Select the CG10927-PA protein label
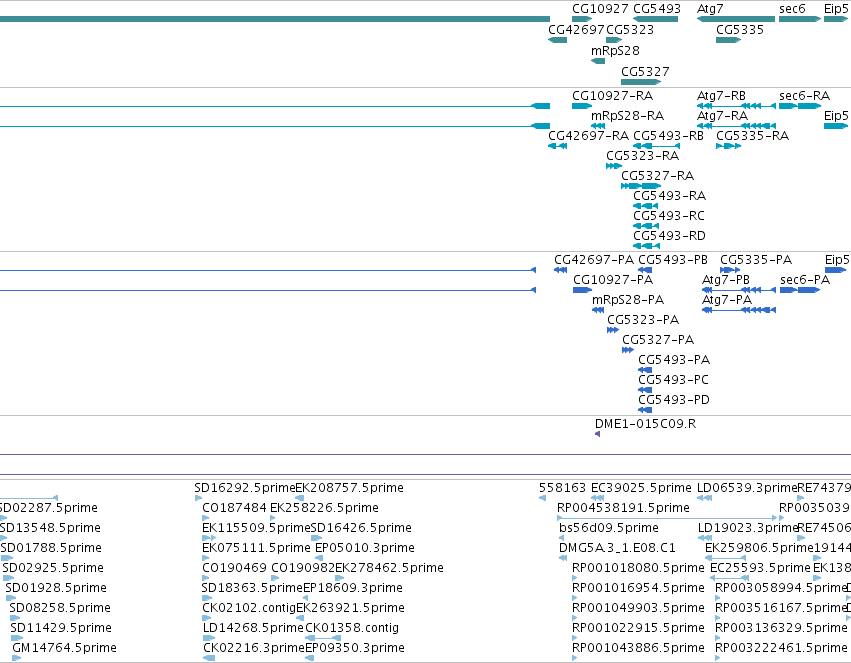 click(x=613, y=280)
